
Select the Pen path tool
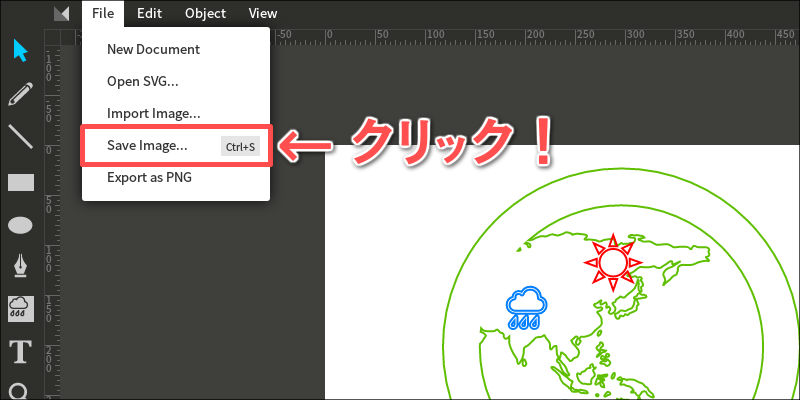21,266
